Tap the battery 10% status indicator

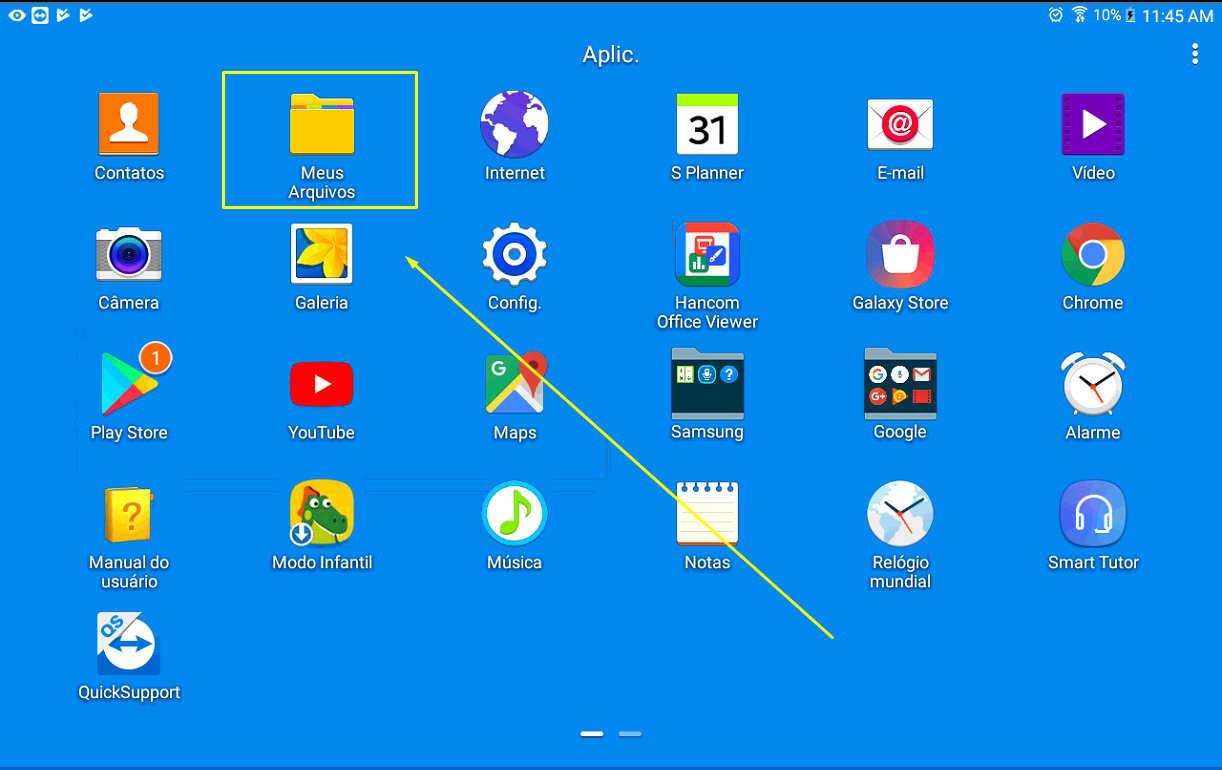click(x=1114, y=15)
